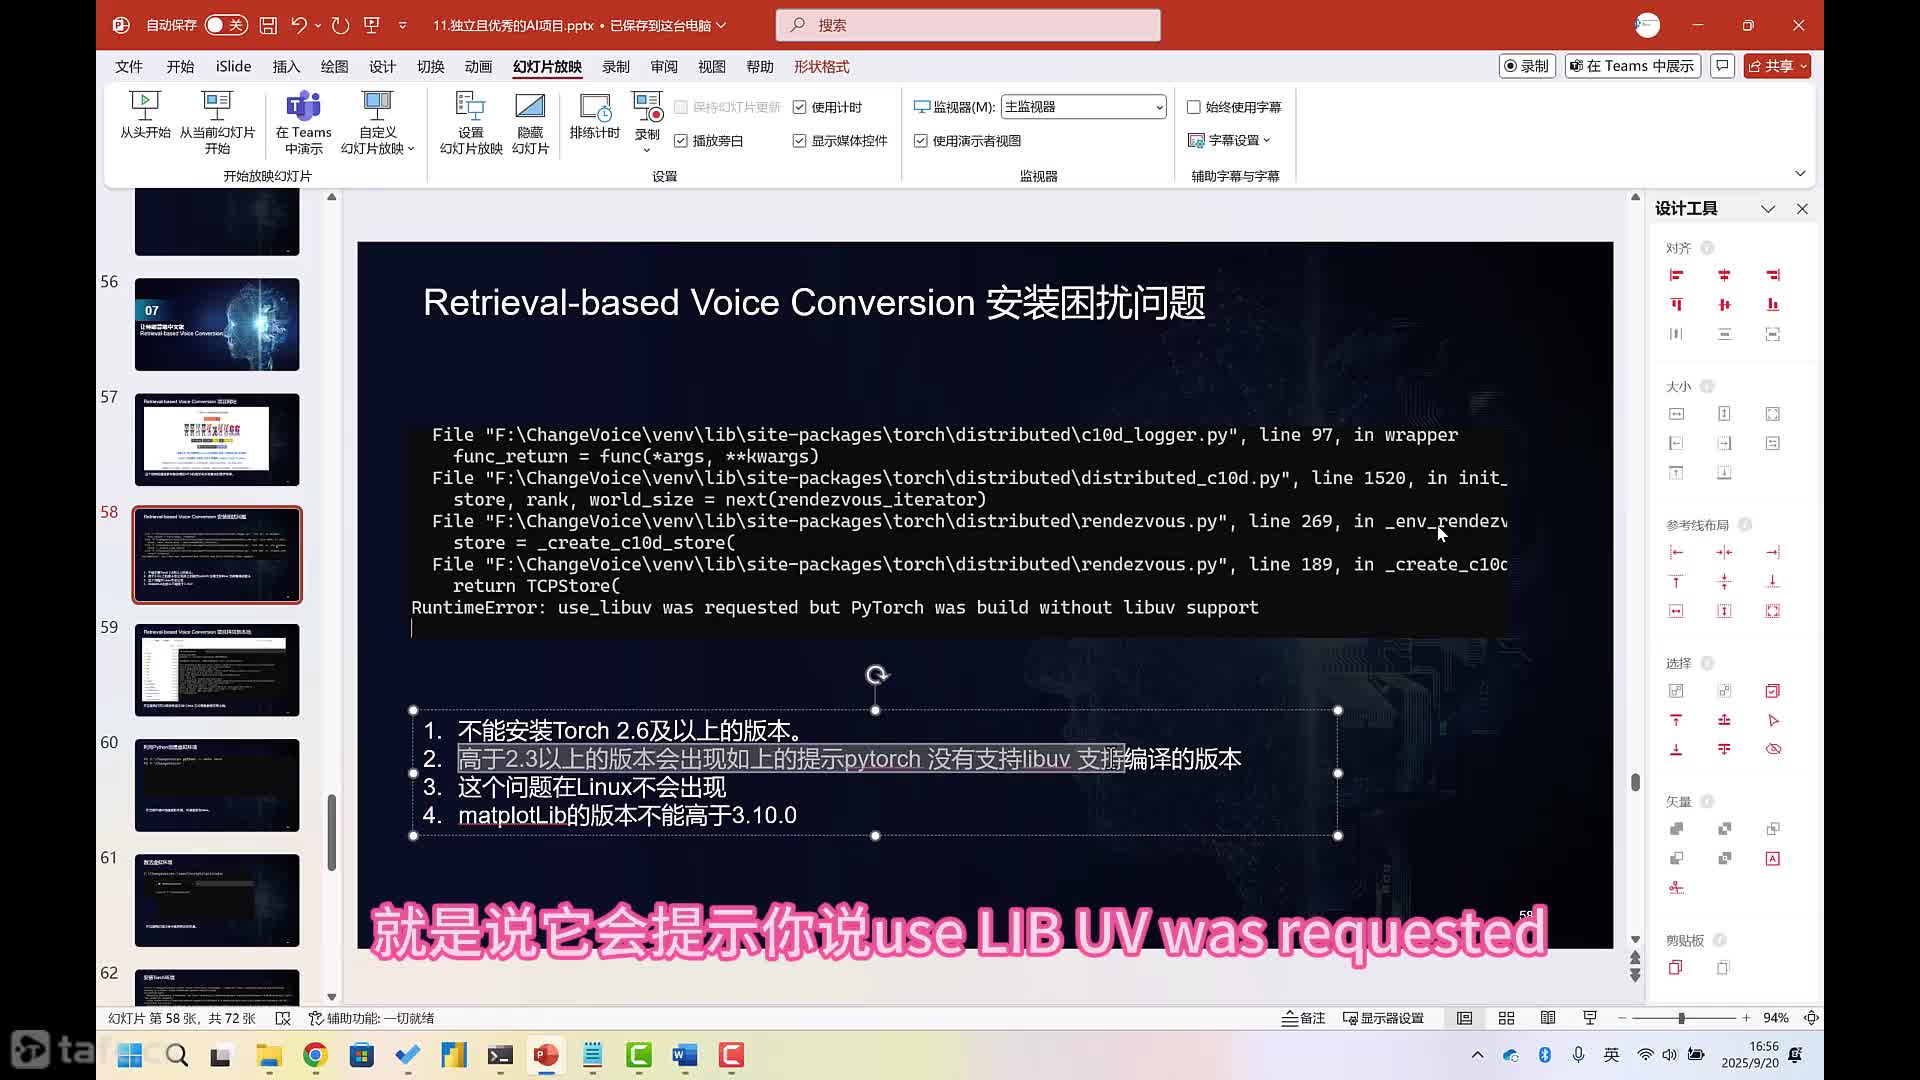Screen dimensions: 1920x1080
Task: Click the Save icon in title bar
Action: click(268, 25)
